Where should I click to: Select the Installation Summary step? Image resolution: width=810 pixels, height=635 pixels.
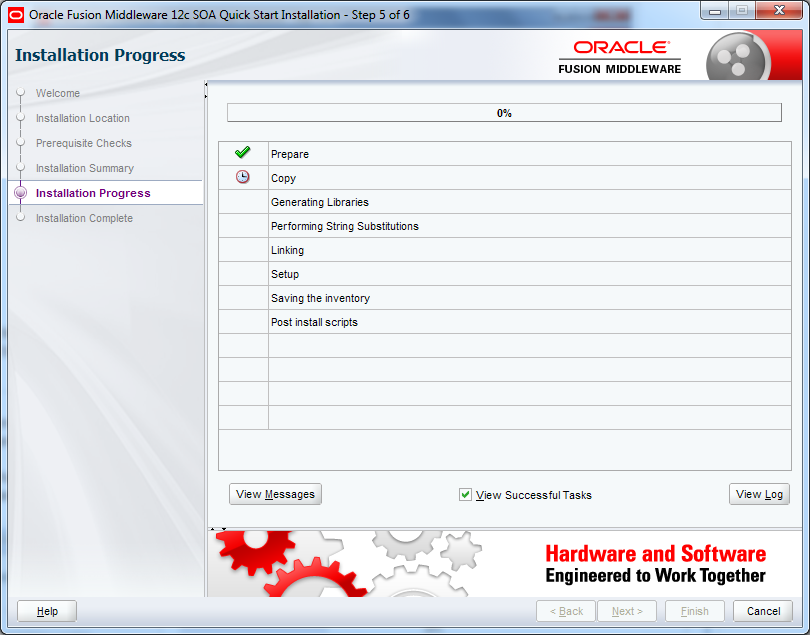click(x=85, y=168)
